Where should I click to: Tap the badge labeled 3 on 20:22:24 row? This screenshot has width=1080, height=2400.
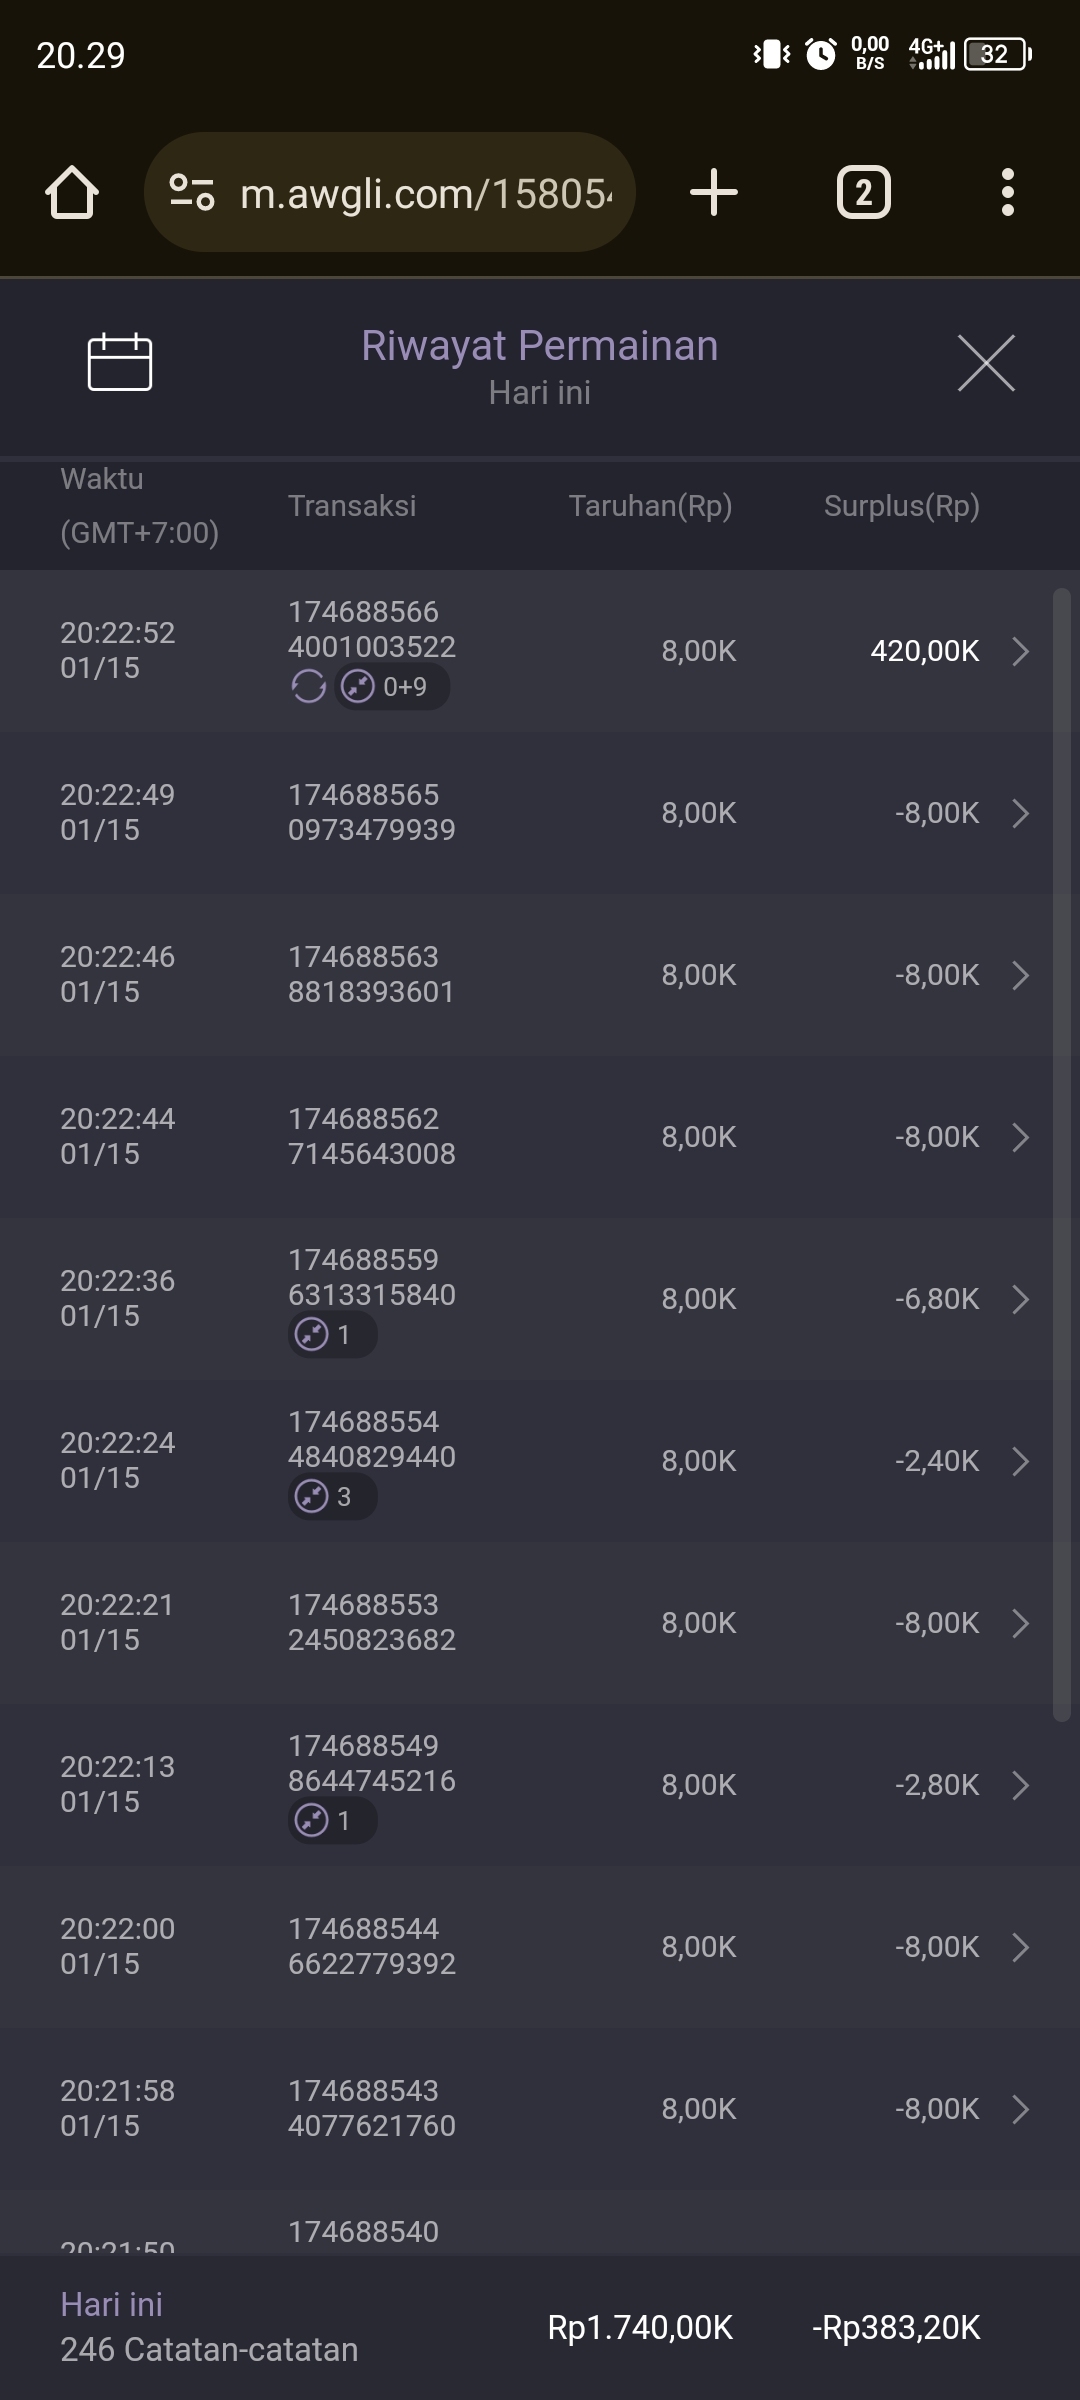pyautogui.click(x=332, y=1497)
